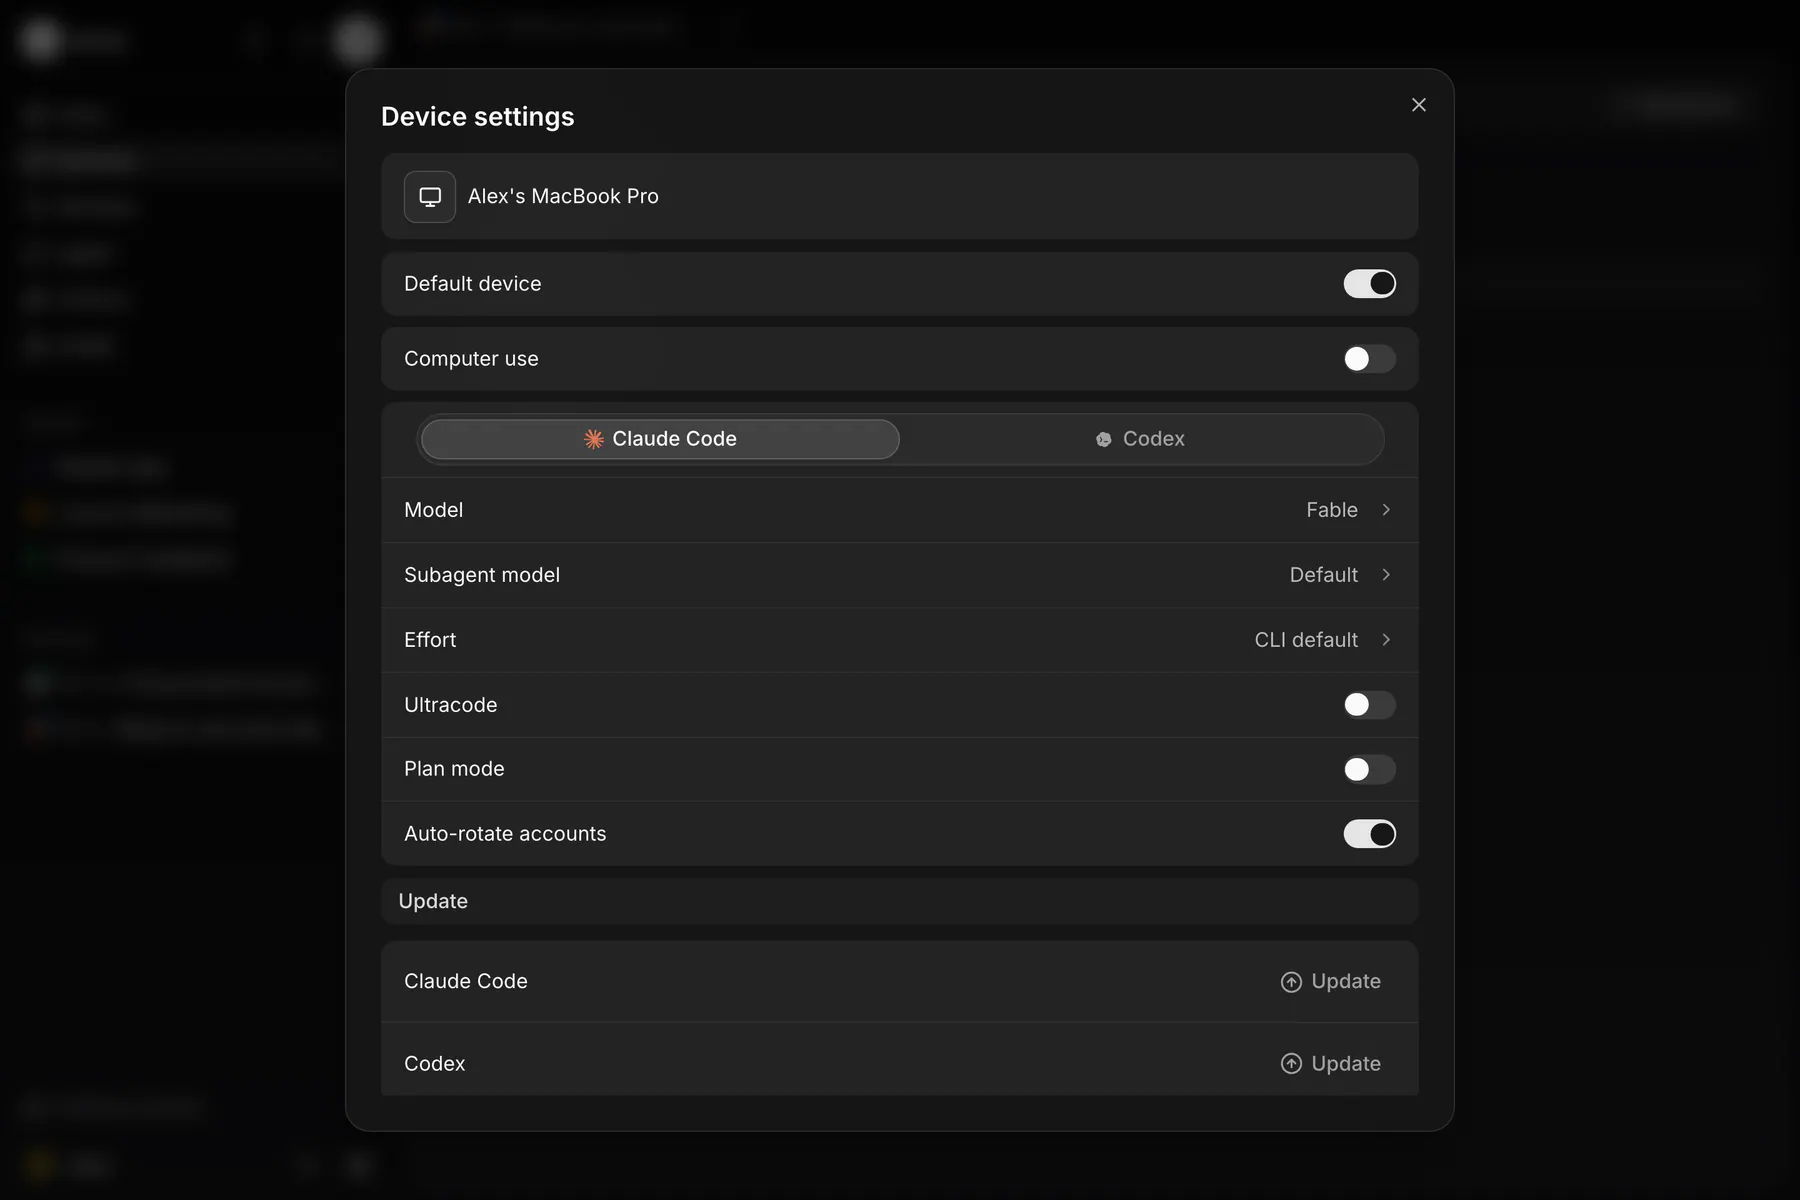Click the Default device label
The height and width of the screenshot is (1200, 1800).
coord(473,284)
